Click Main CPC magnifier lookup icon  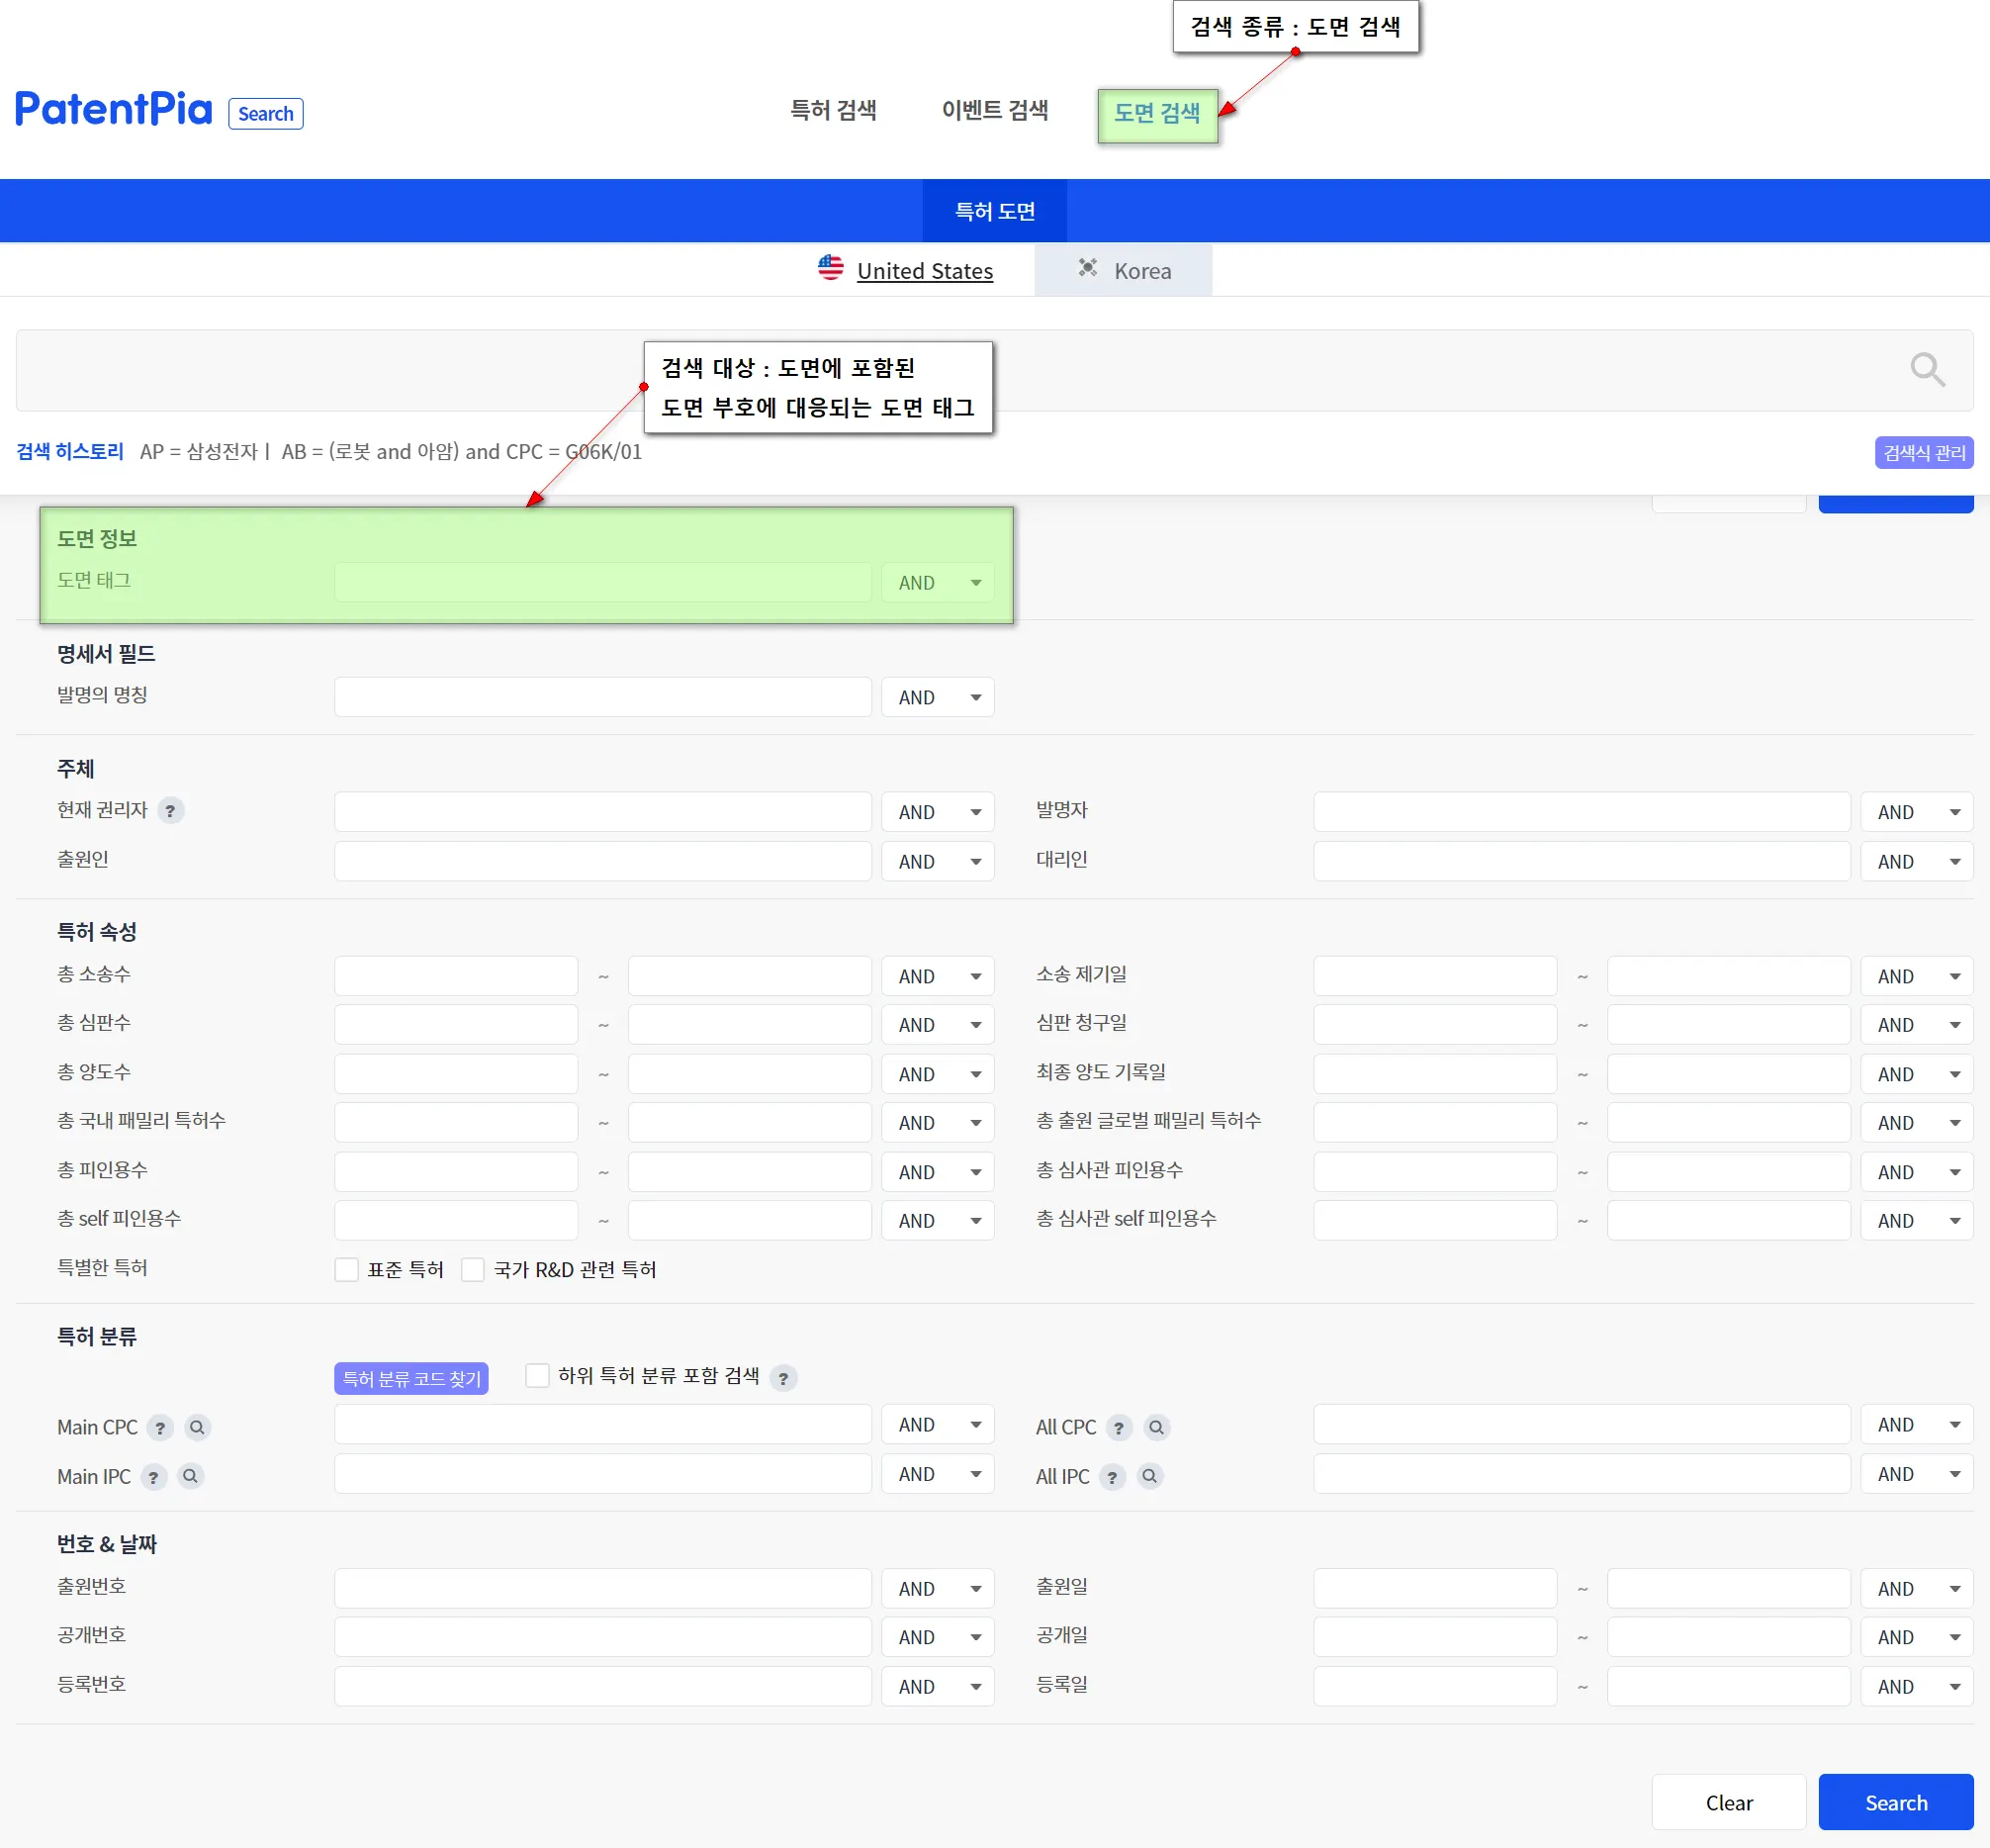point(197,1428)
